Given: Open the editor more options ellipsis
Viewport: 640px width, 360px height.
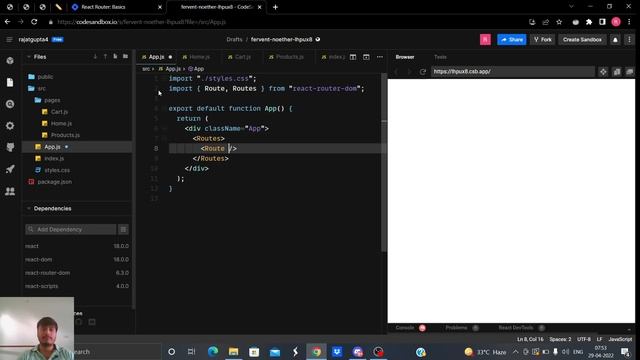Looking at the screenshot, I should point(380,57).
